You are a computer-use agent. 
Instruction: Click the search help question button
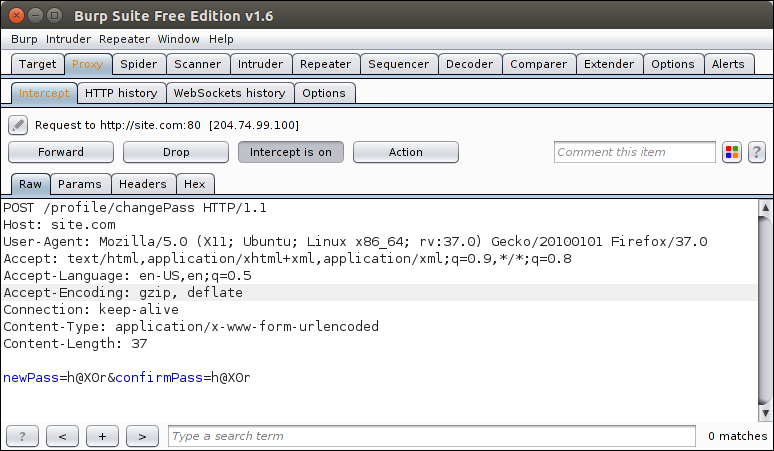coord(22,436)
